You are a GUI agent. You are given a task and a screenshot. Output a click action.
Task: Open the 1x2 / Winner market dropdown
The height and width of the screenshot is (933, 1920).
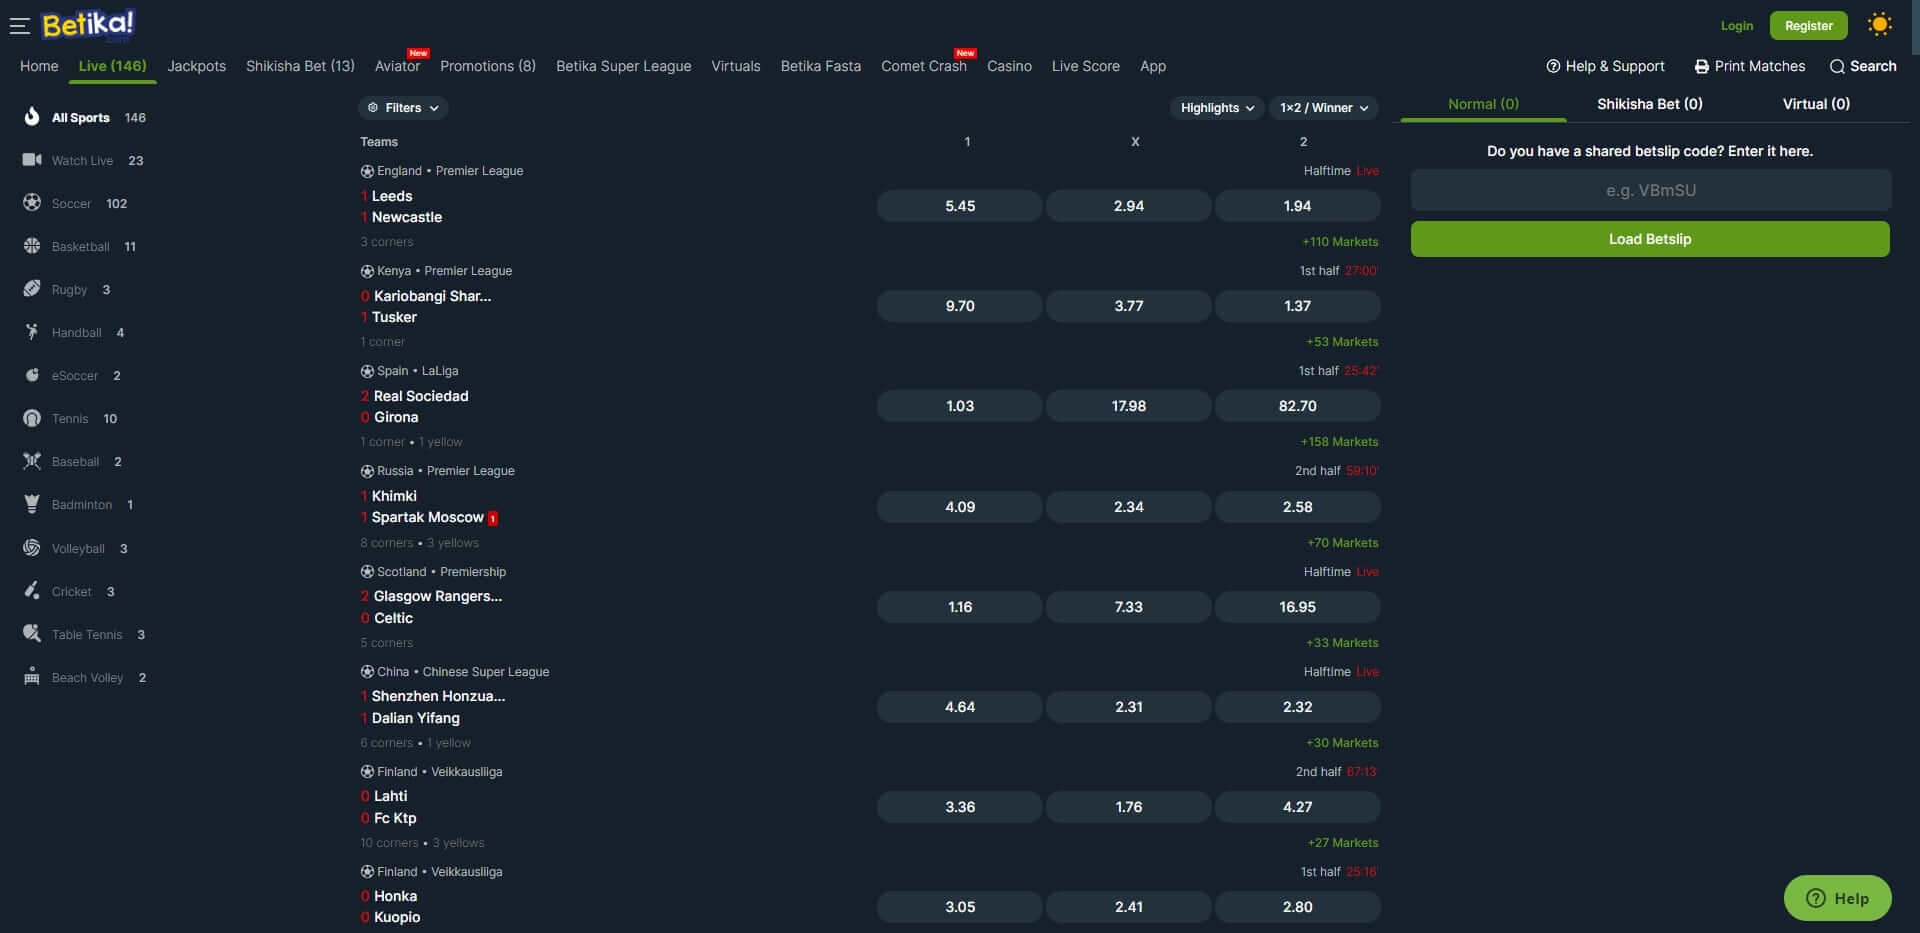point(1322,108)
